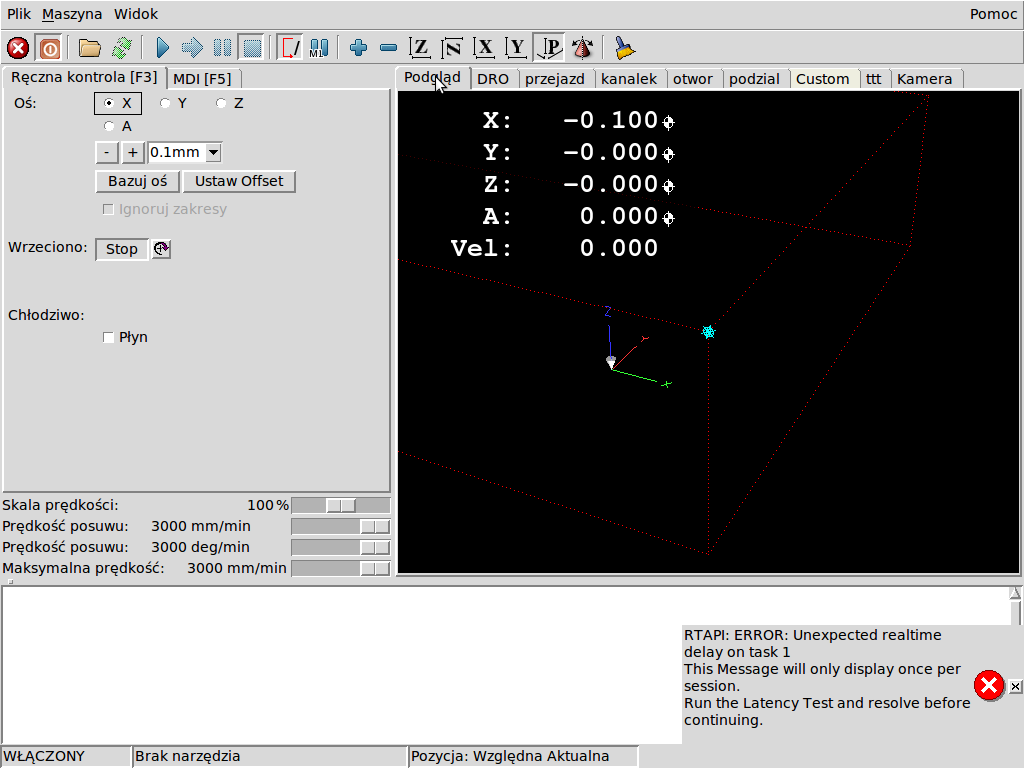Open the Podgląd preview tab

(432, 77)
